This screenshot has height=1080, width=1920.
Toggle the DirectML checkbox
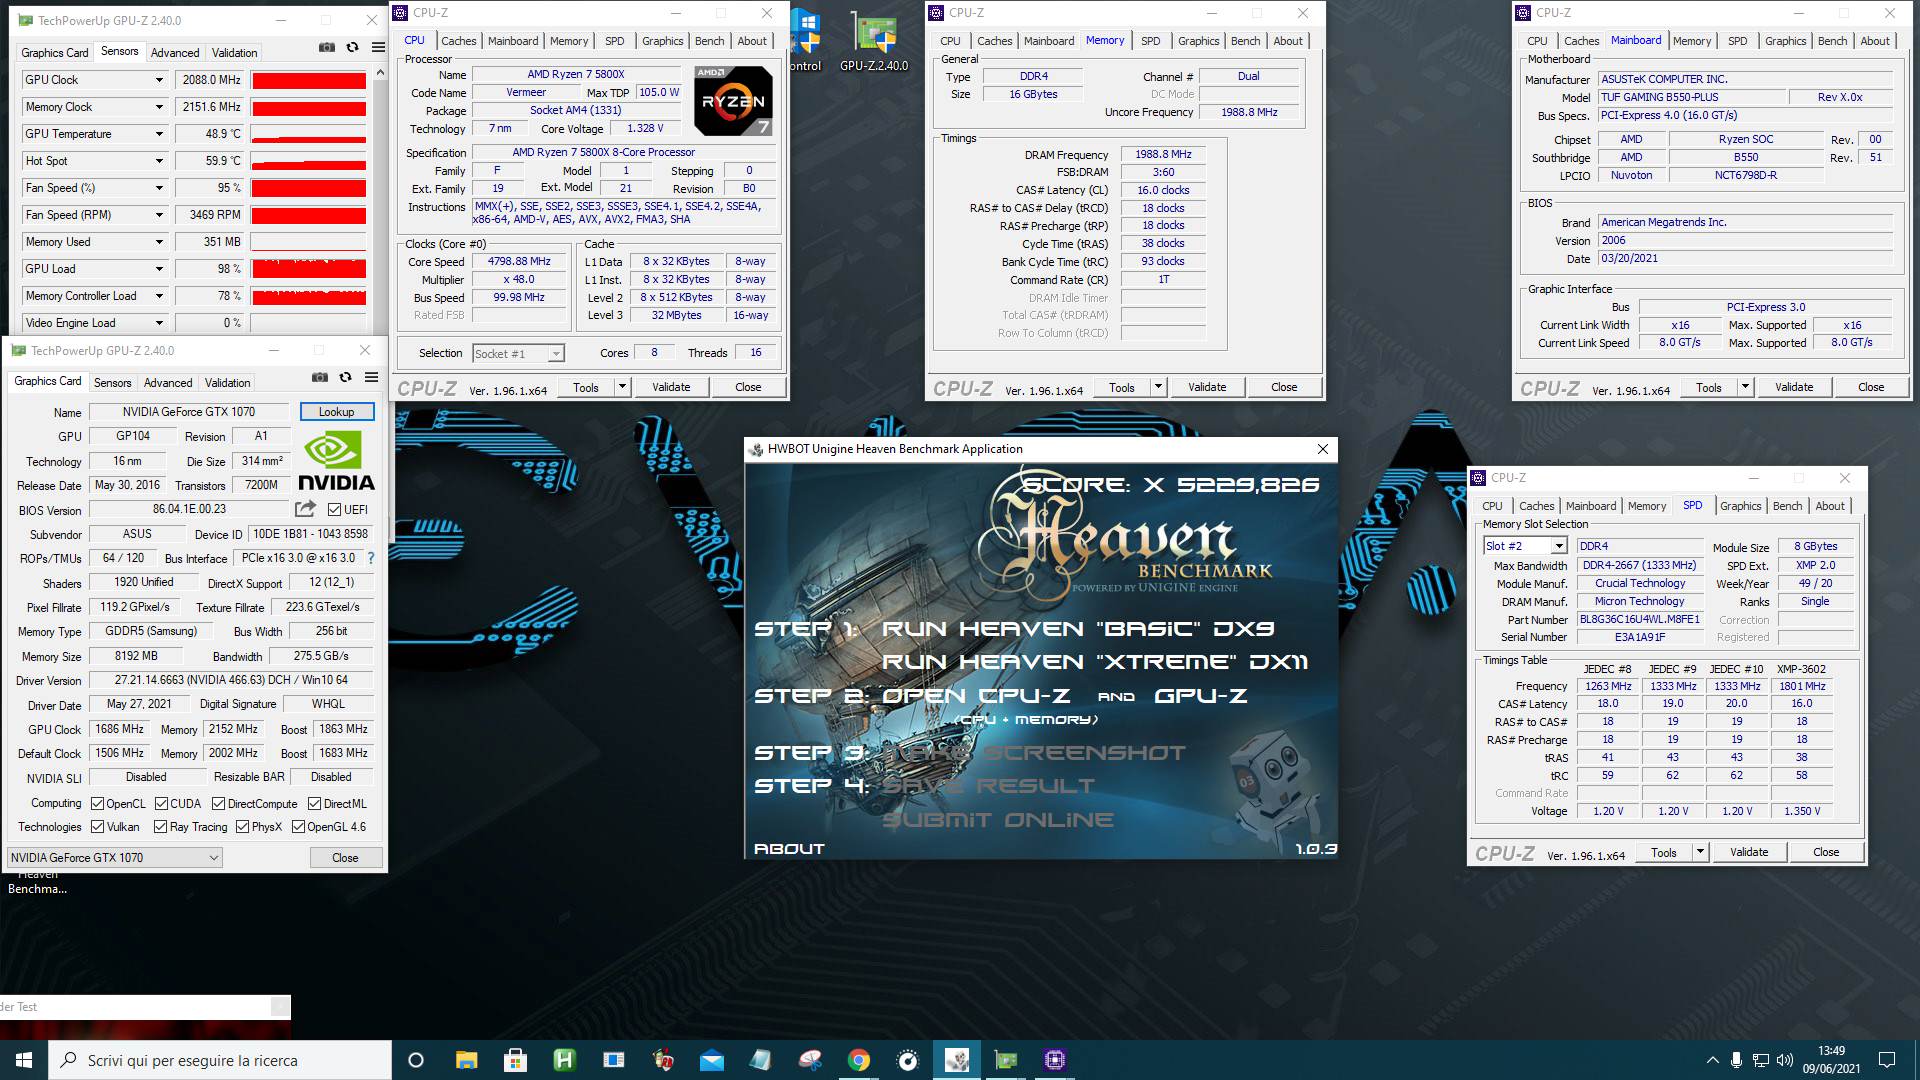tap(314, 803)
